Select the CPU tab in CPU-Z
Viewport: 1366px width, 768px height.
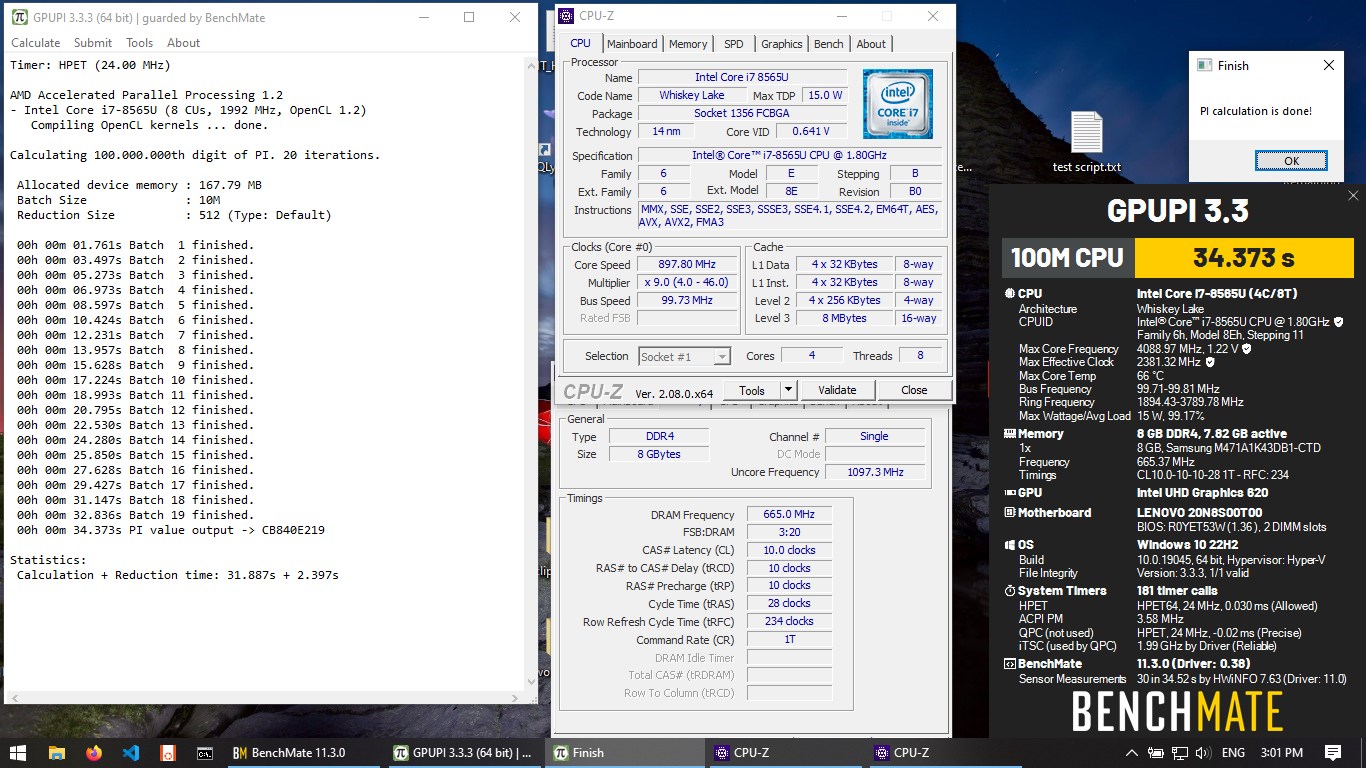tap(580, 43)
